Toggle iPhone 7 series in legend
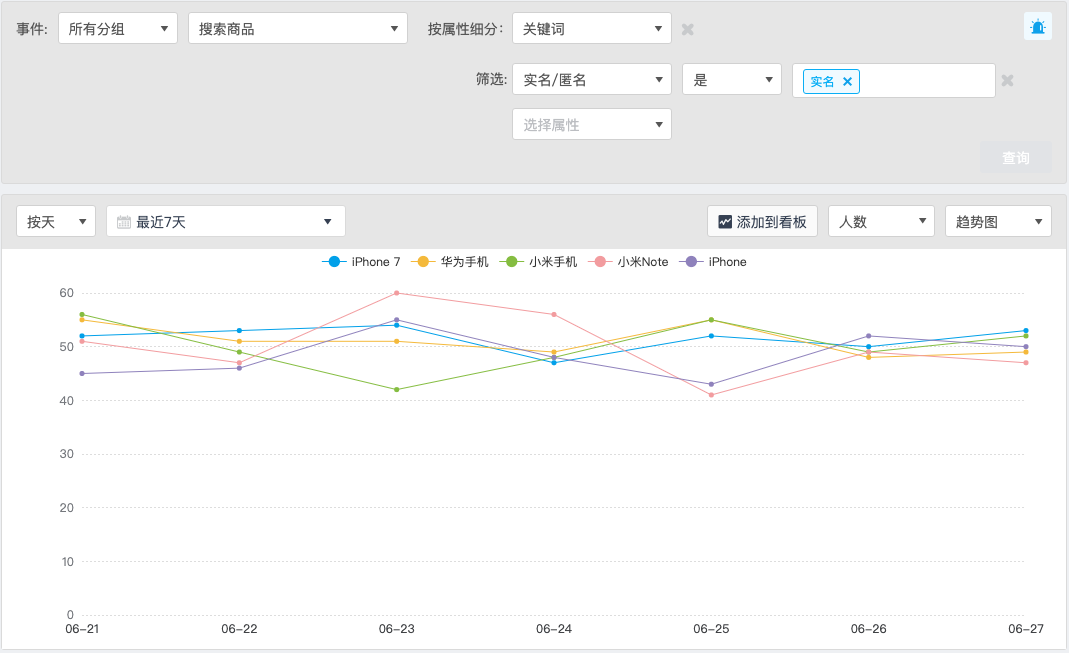Viewport: 1069px width, 653px height. [361, 262]
